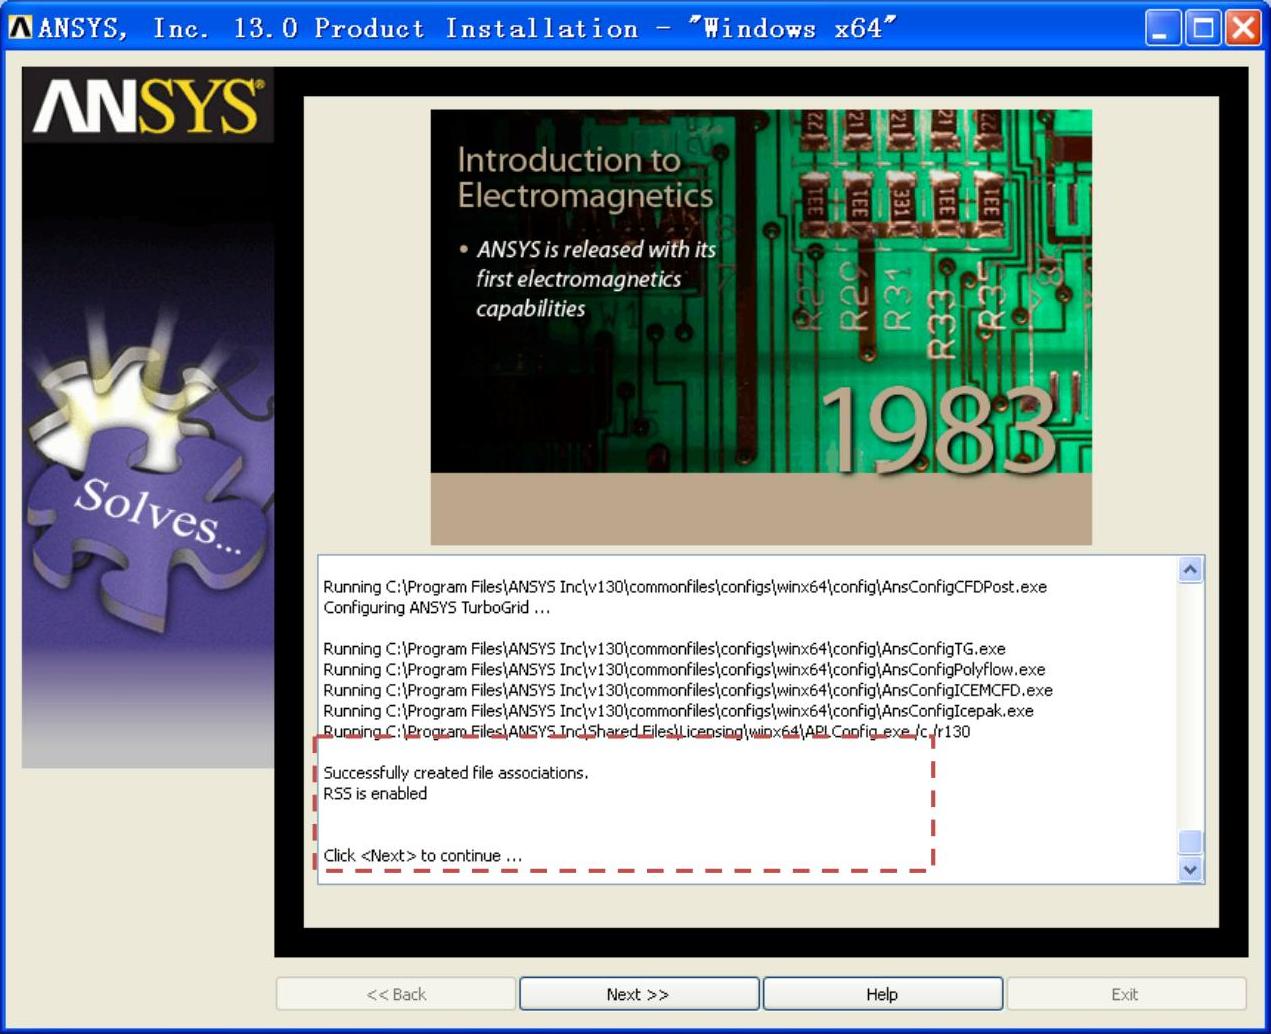Open the Help button
Viewport: 1271px width, 1034px height.
[x=882, y=994]
